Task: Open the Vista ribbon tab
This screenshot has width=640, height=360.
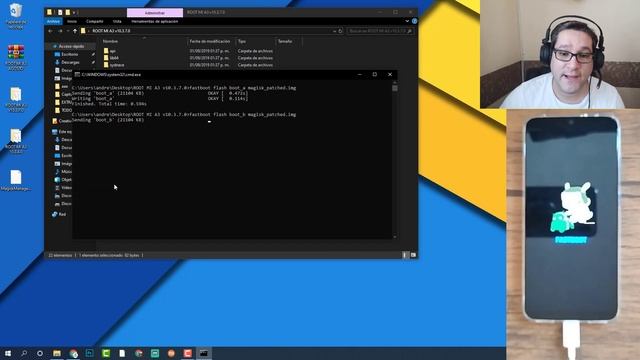Action: (x=117, y=21)
